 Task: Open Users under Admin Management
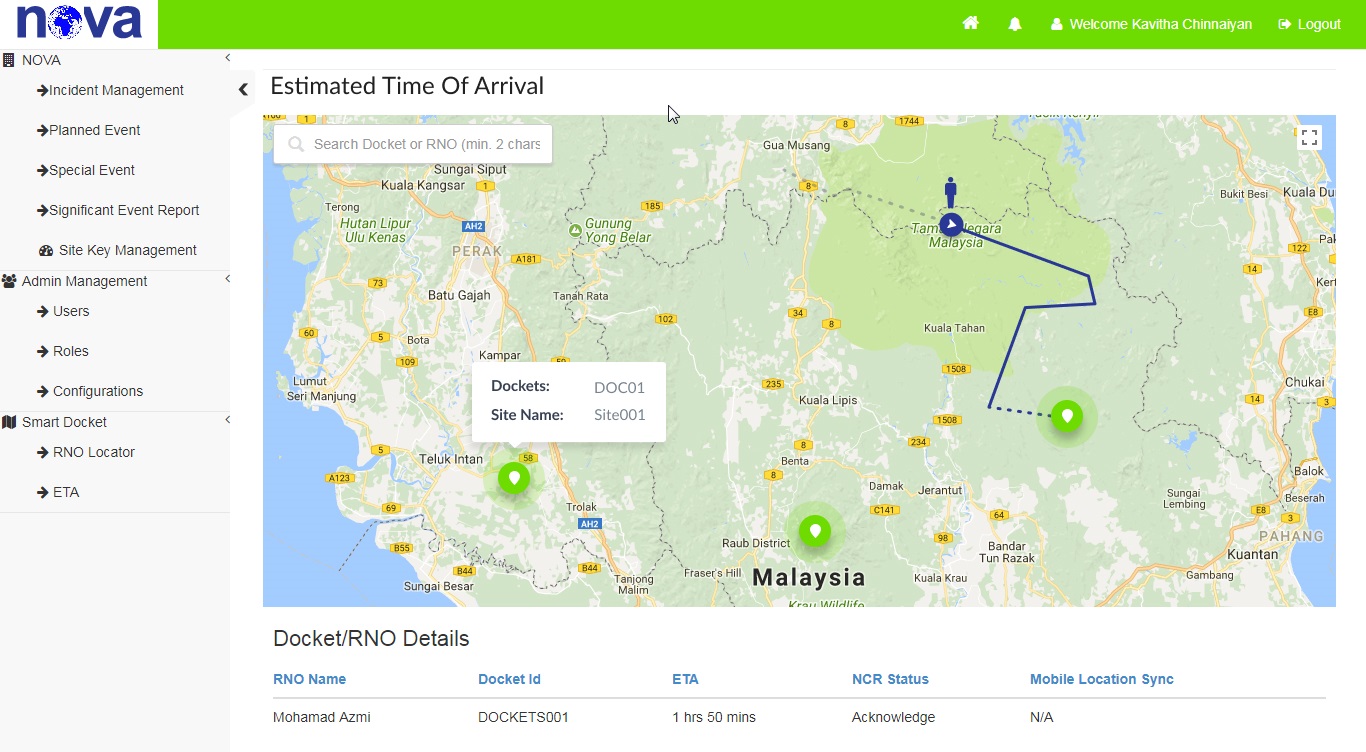(x=63, y=311)
